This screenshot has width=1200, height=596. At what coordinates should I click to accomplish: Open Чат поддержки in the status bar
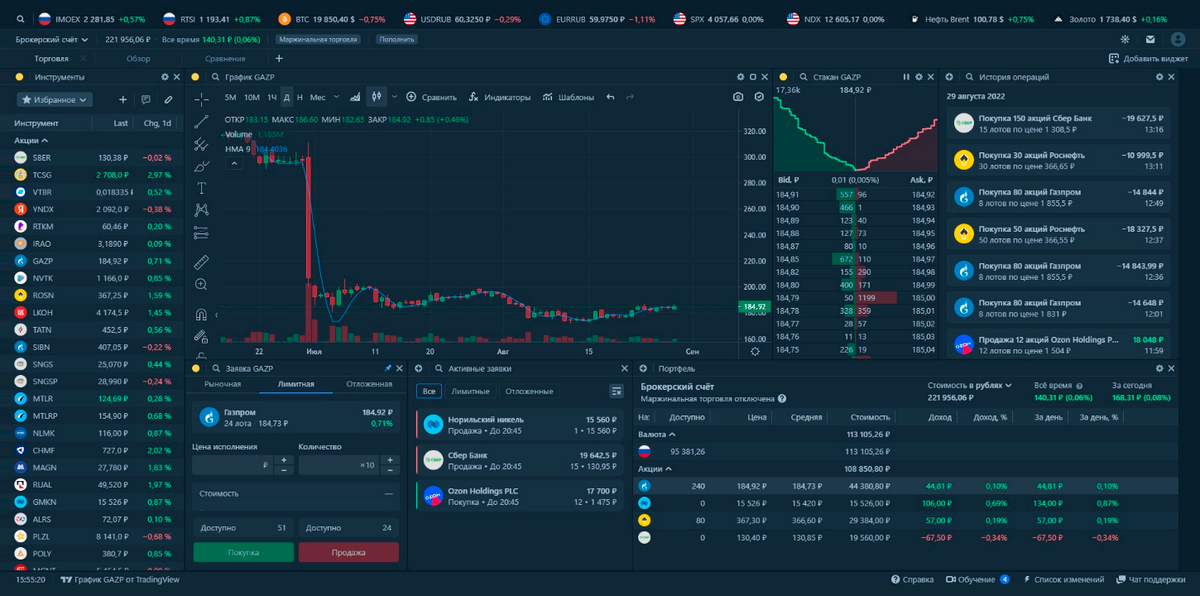1150,579
